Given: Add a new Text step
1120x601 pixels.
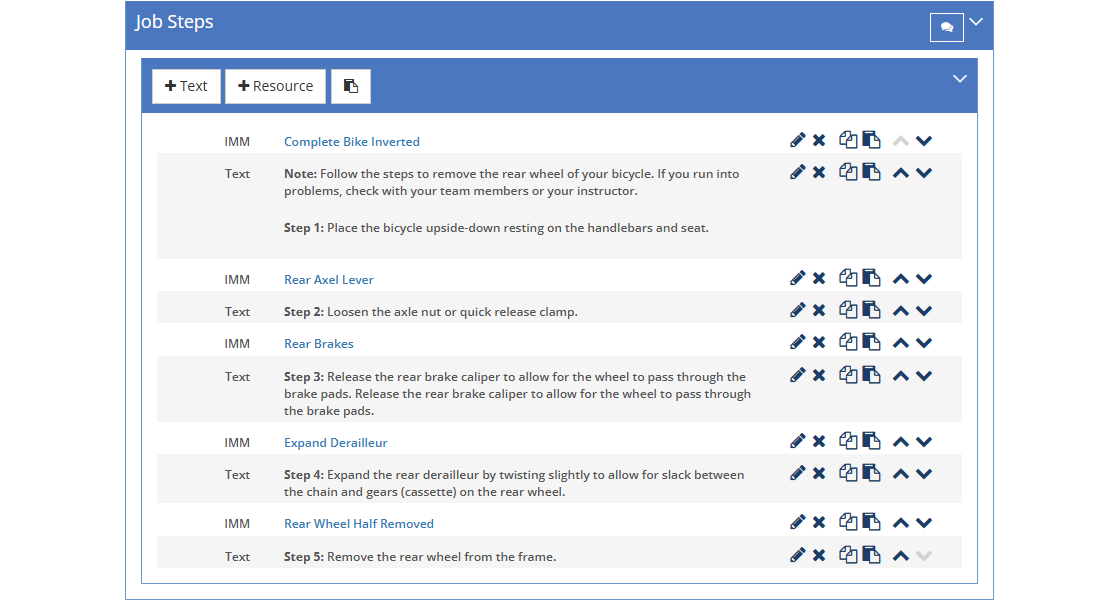Looking at the screenshot, I should coord(186,86).
